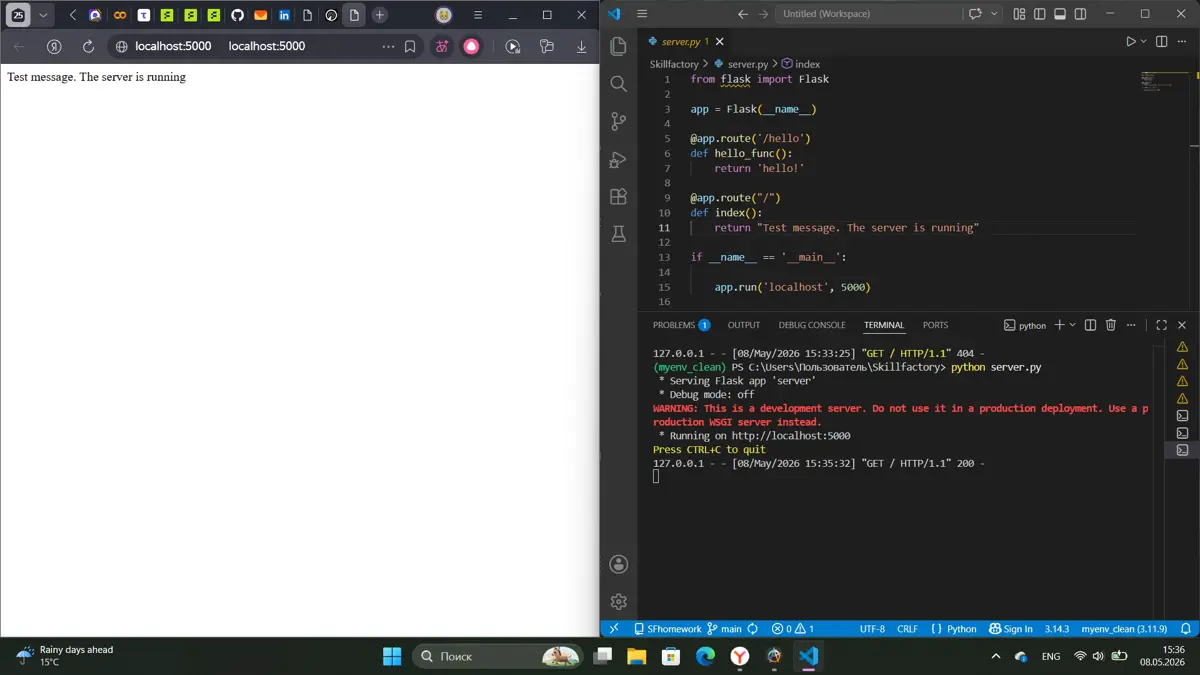Screen dimensions: 1200x675
Task: Switch to the DEBUG CONSOLE tab
Action: coord(812,325)
